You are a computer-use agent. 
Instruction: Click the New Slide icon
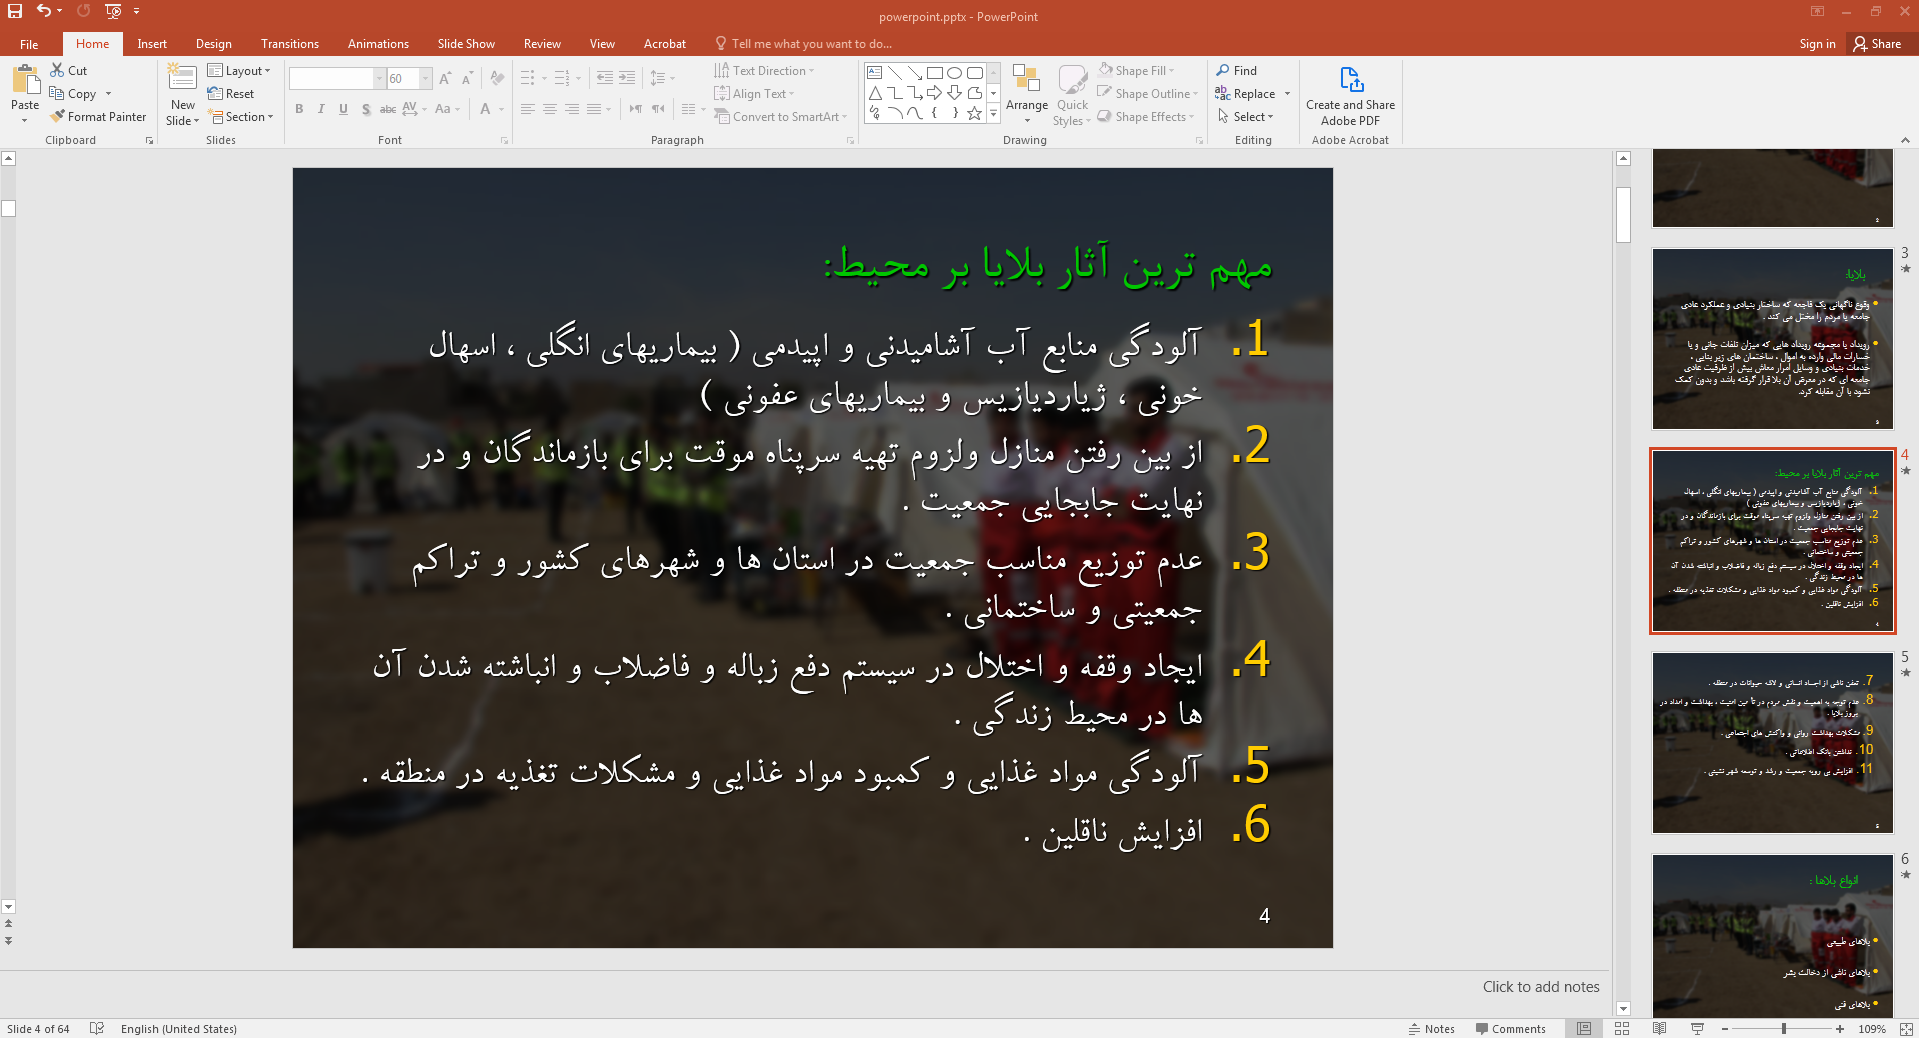pos(182,78)
